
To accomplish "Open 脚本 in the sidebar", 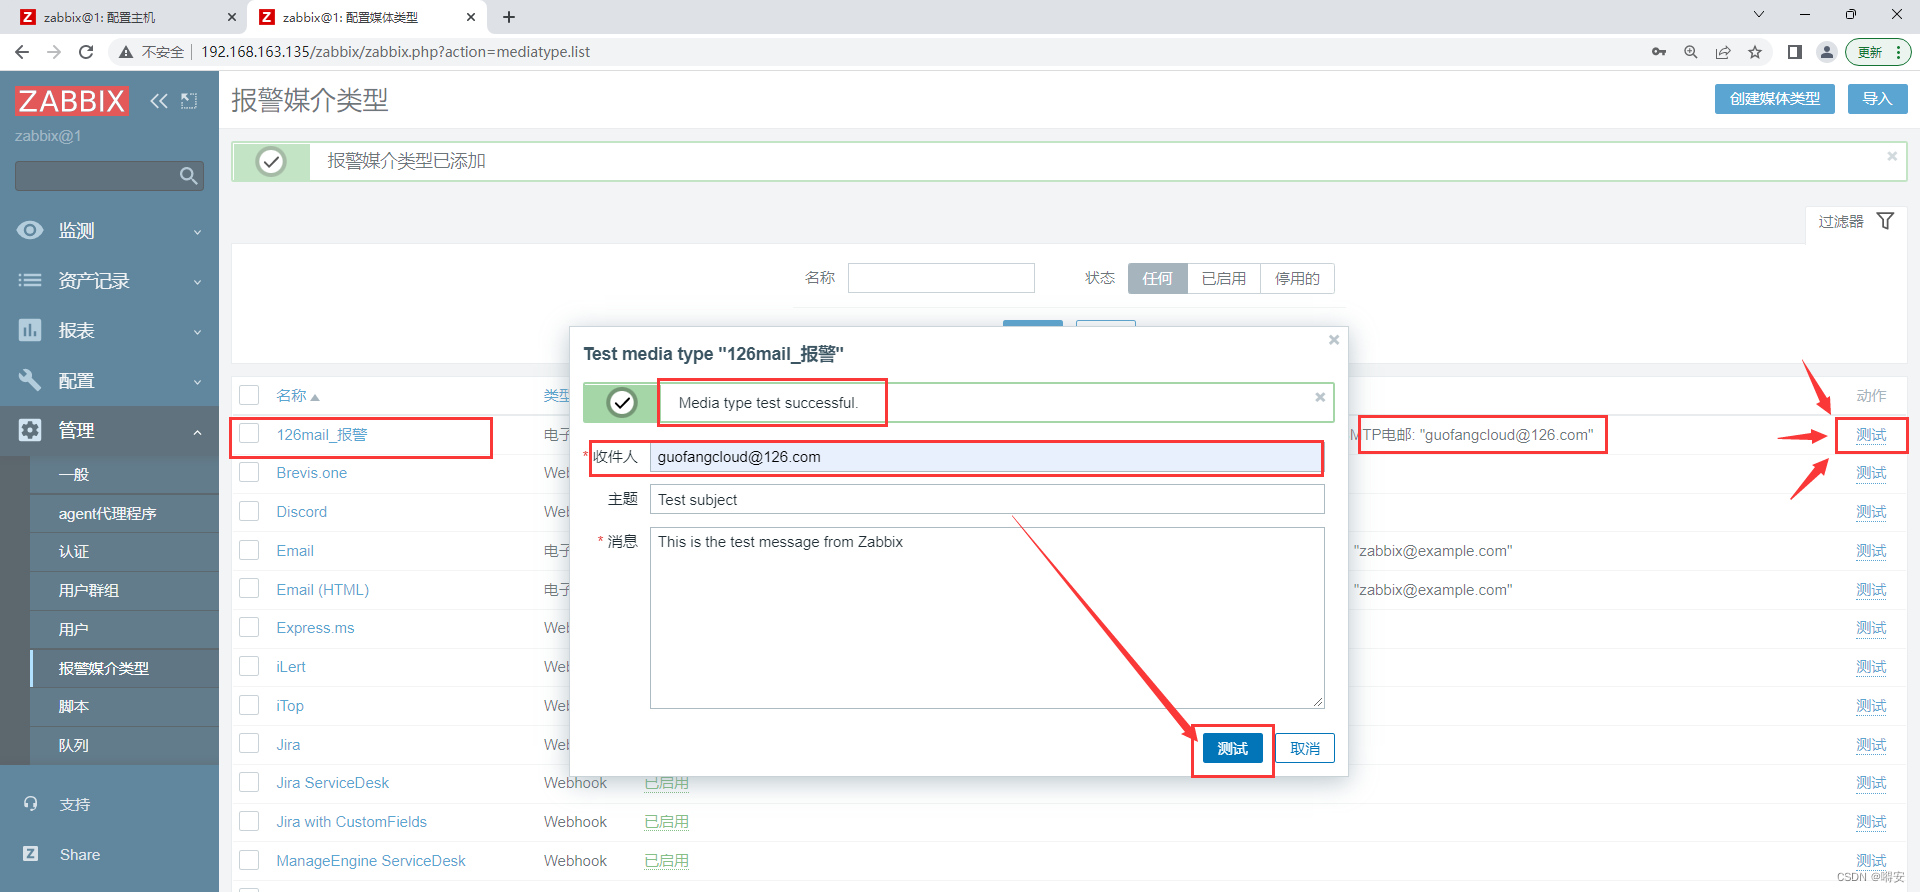I will (x=74, y=706).
